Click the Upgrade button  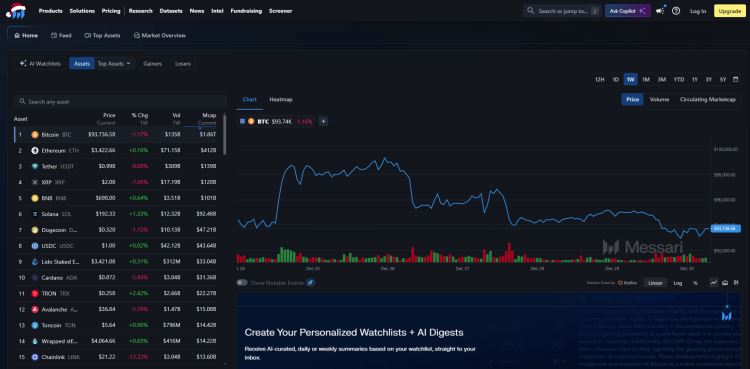pyautogui.click(x=729, y=11)
